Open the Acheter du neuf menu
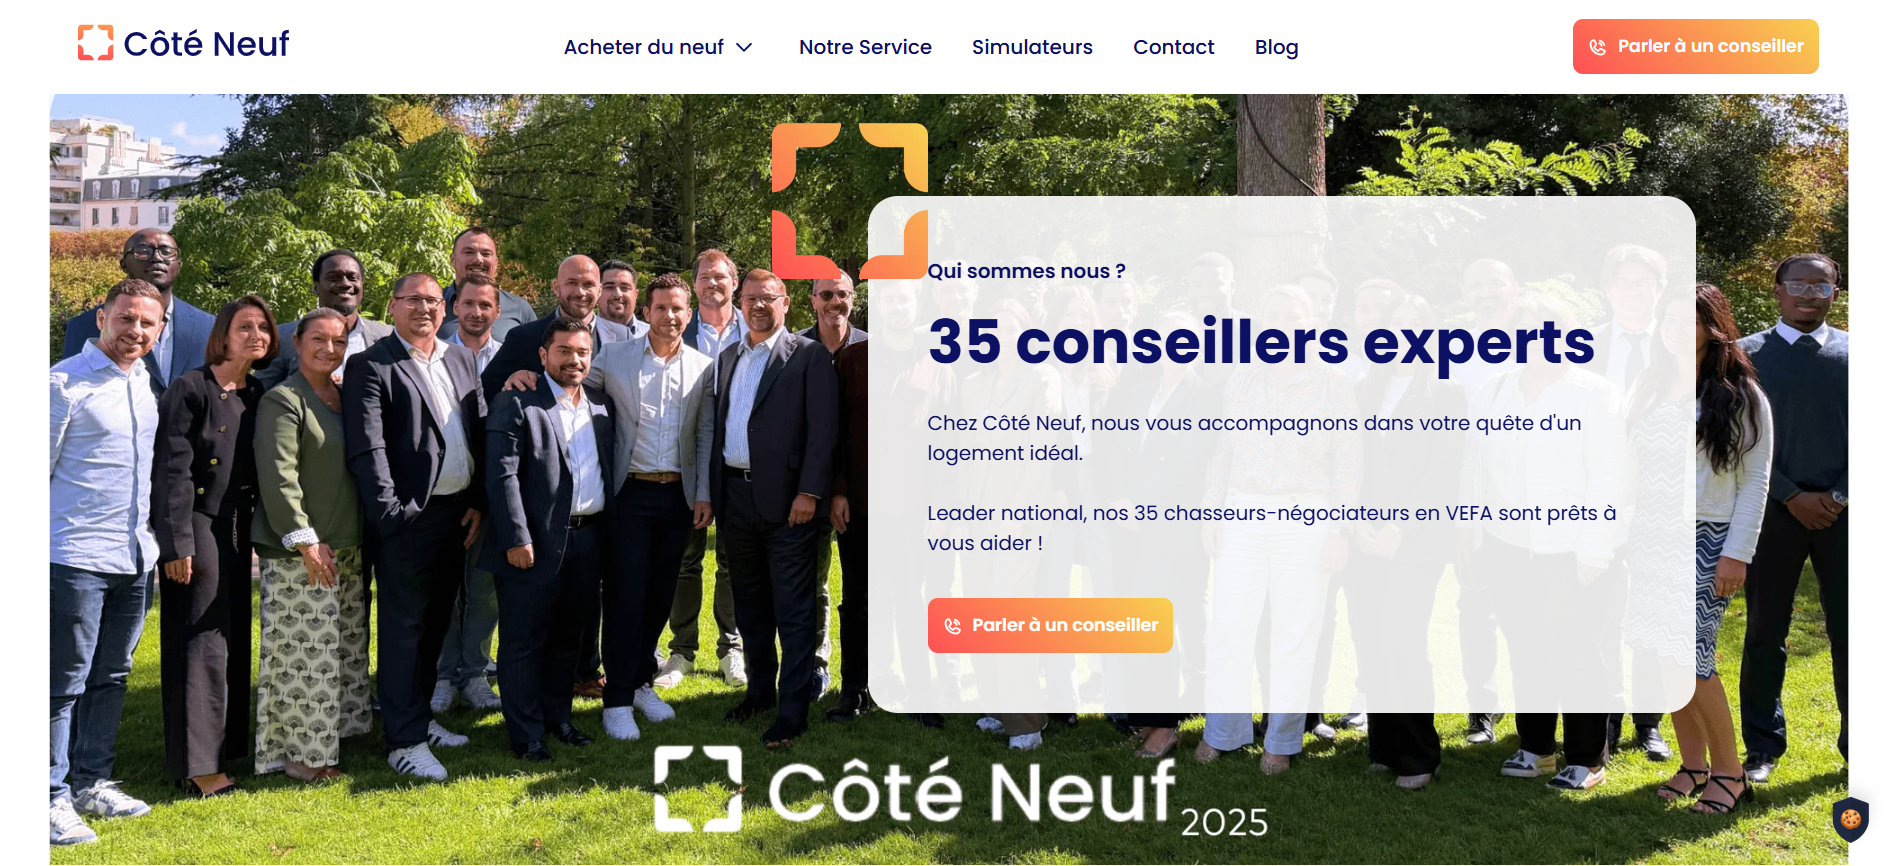Viewport: 1897px width, 866px height. point(658,47)
